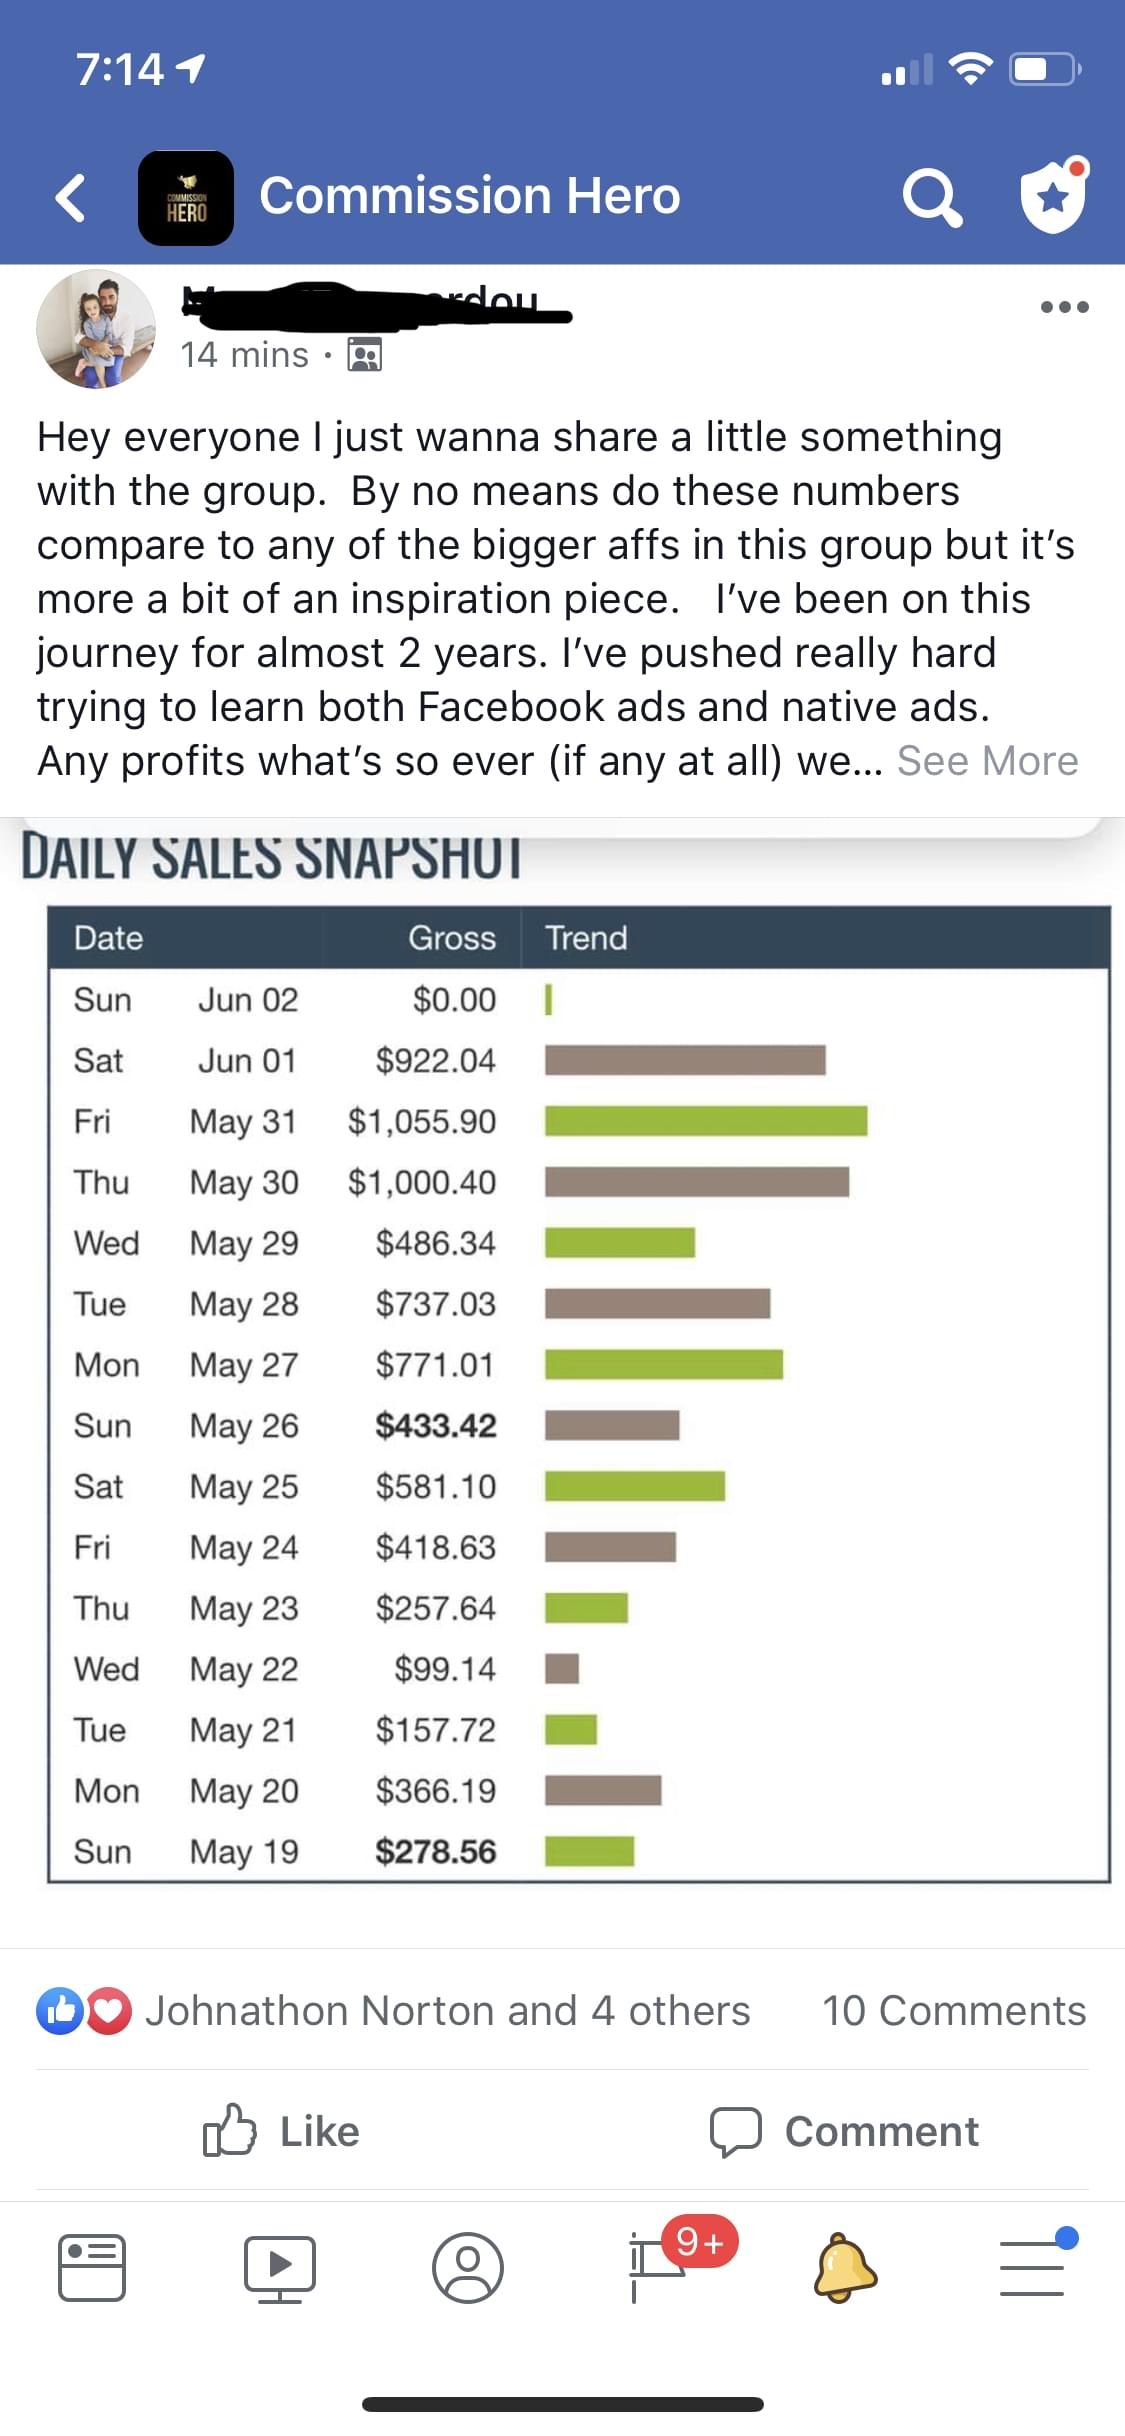Toggle Like on this post
The image size is (1125, 2436).
click(x=281, y=2131)
